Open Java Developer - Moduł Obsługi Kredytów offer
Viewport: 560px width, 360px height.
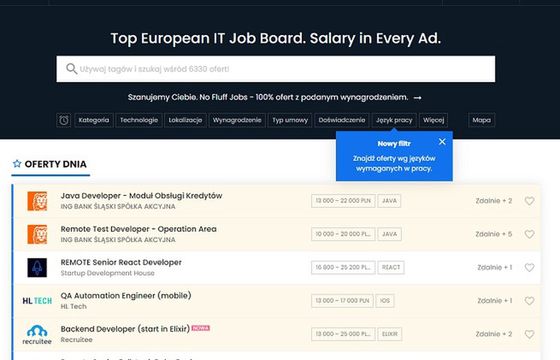[x=141, y=196]
